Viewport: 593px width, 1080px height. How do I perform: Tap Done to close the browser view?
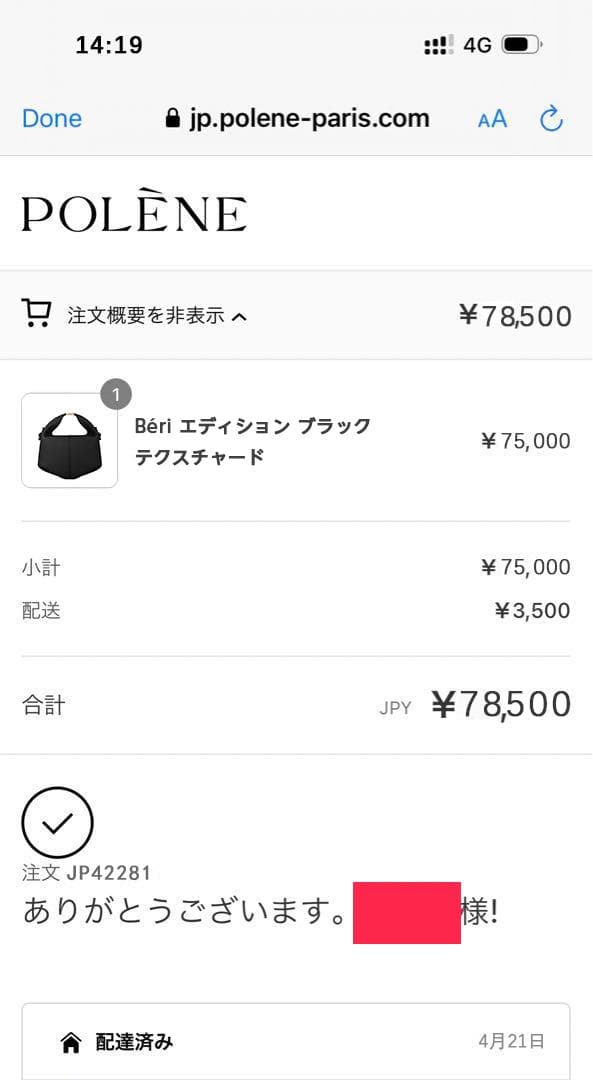tap(51, 118)
